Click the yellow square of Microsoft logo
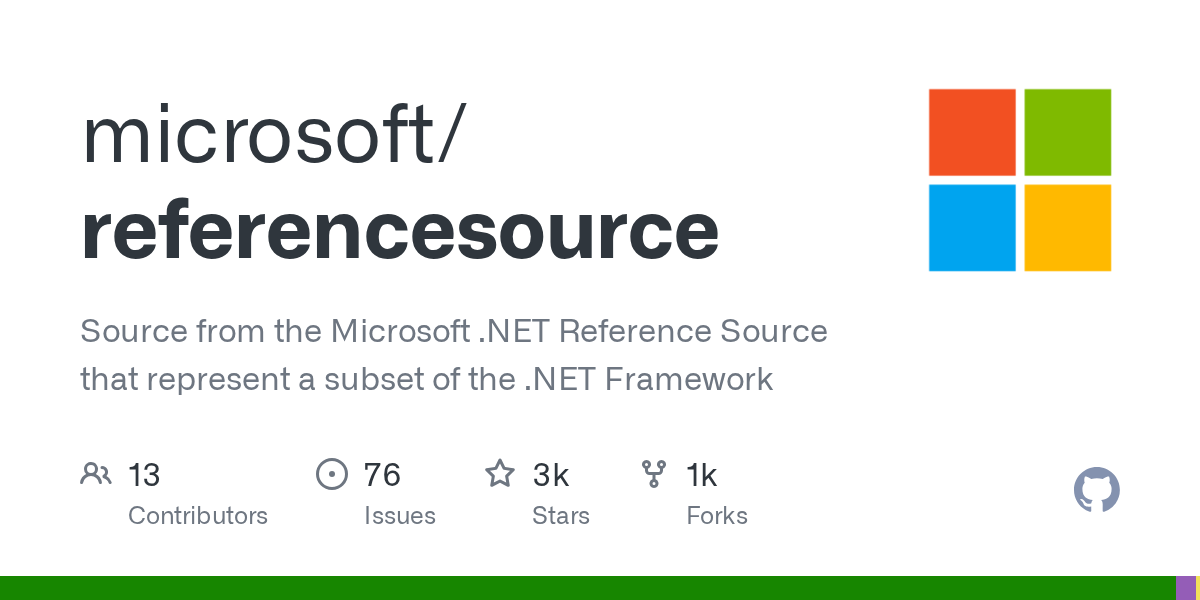Viewport: 1200px width, 600px height. click(x=1067, y=227)
